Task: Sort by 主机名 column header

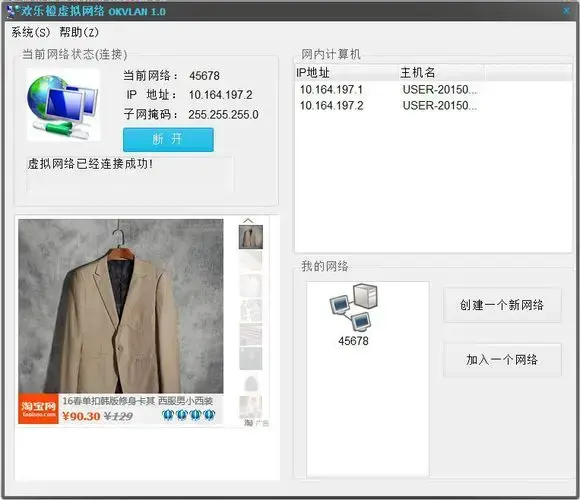Action: coord(441,72)
